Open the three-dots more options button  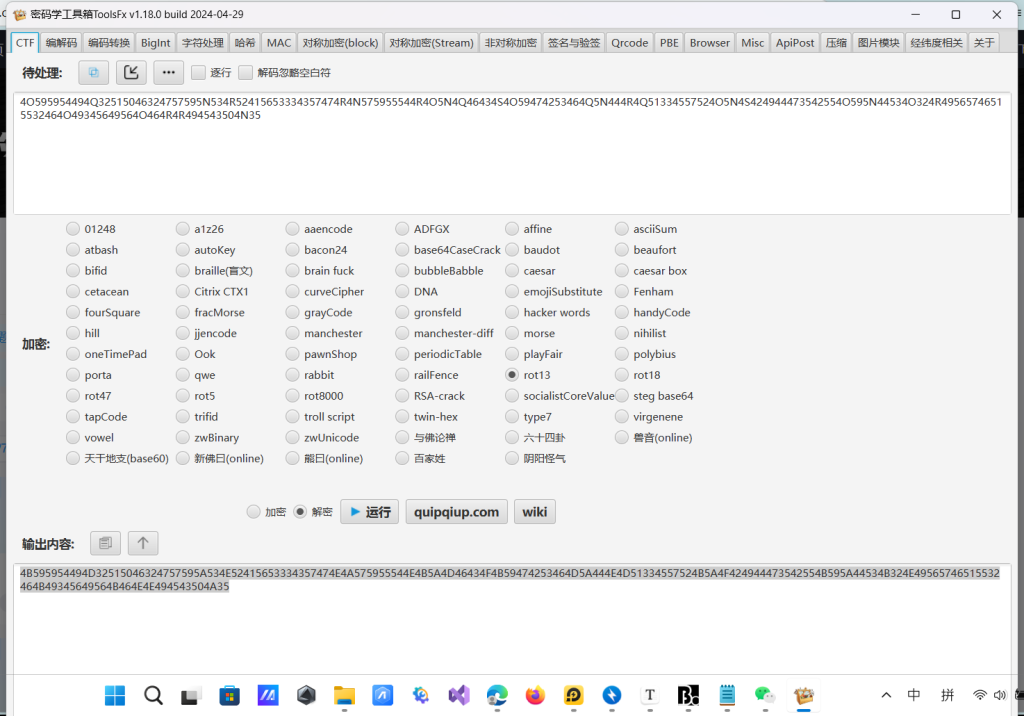(168, 72)
